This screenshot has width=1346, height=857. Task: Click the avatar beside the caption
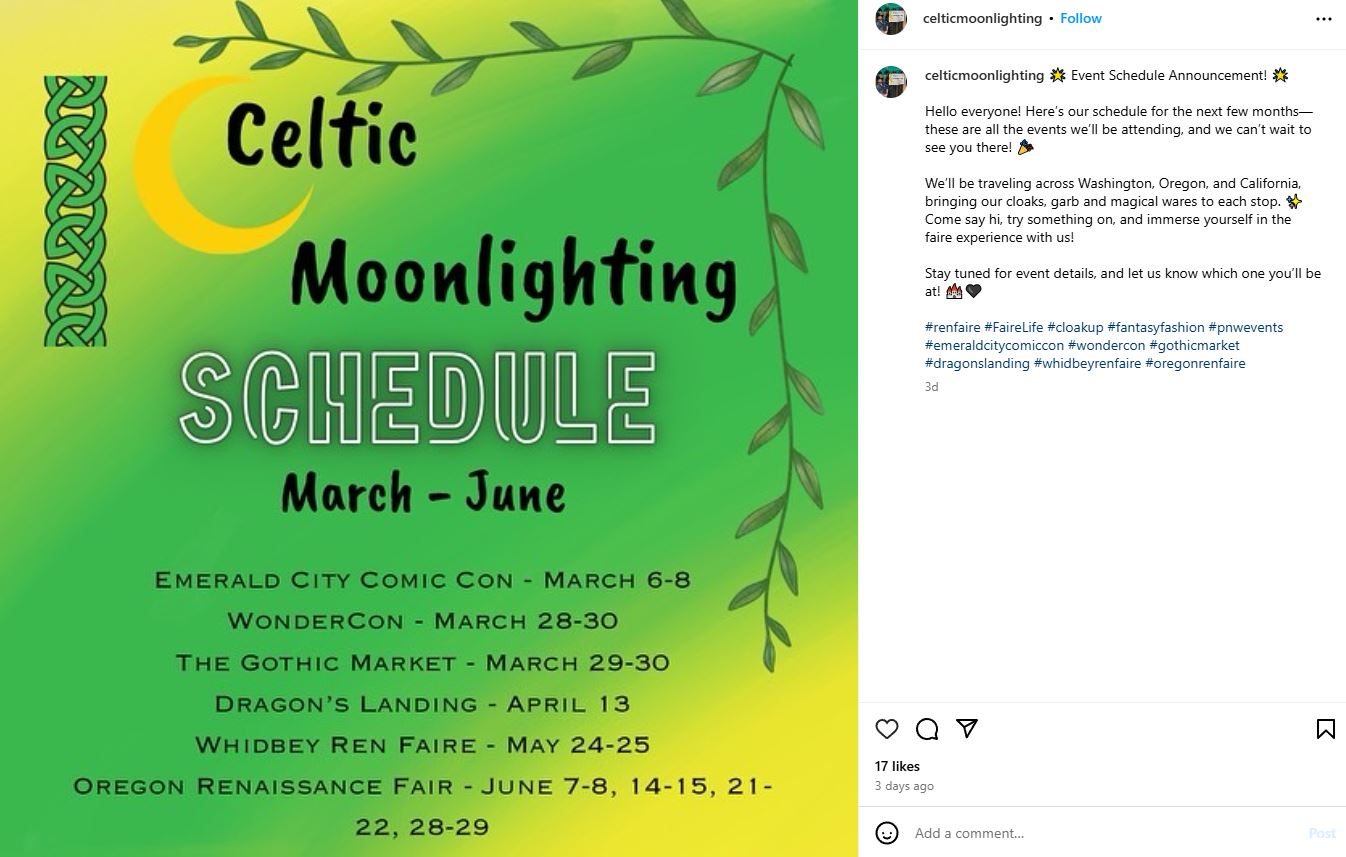click(891, 82)
